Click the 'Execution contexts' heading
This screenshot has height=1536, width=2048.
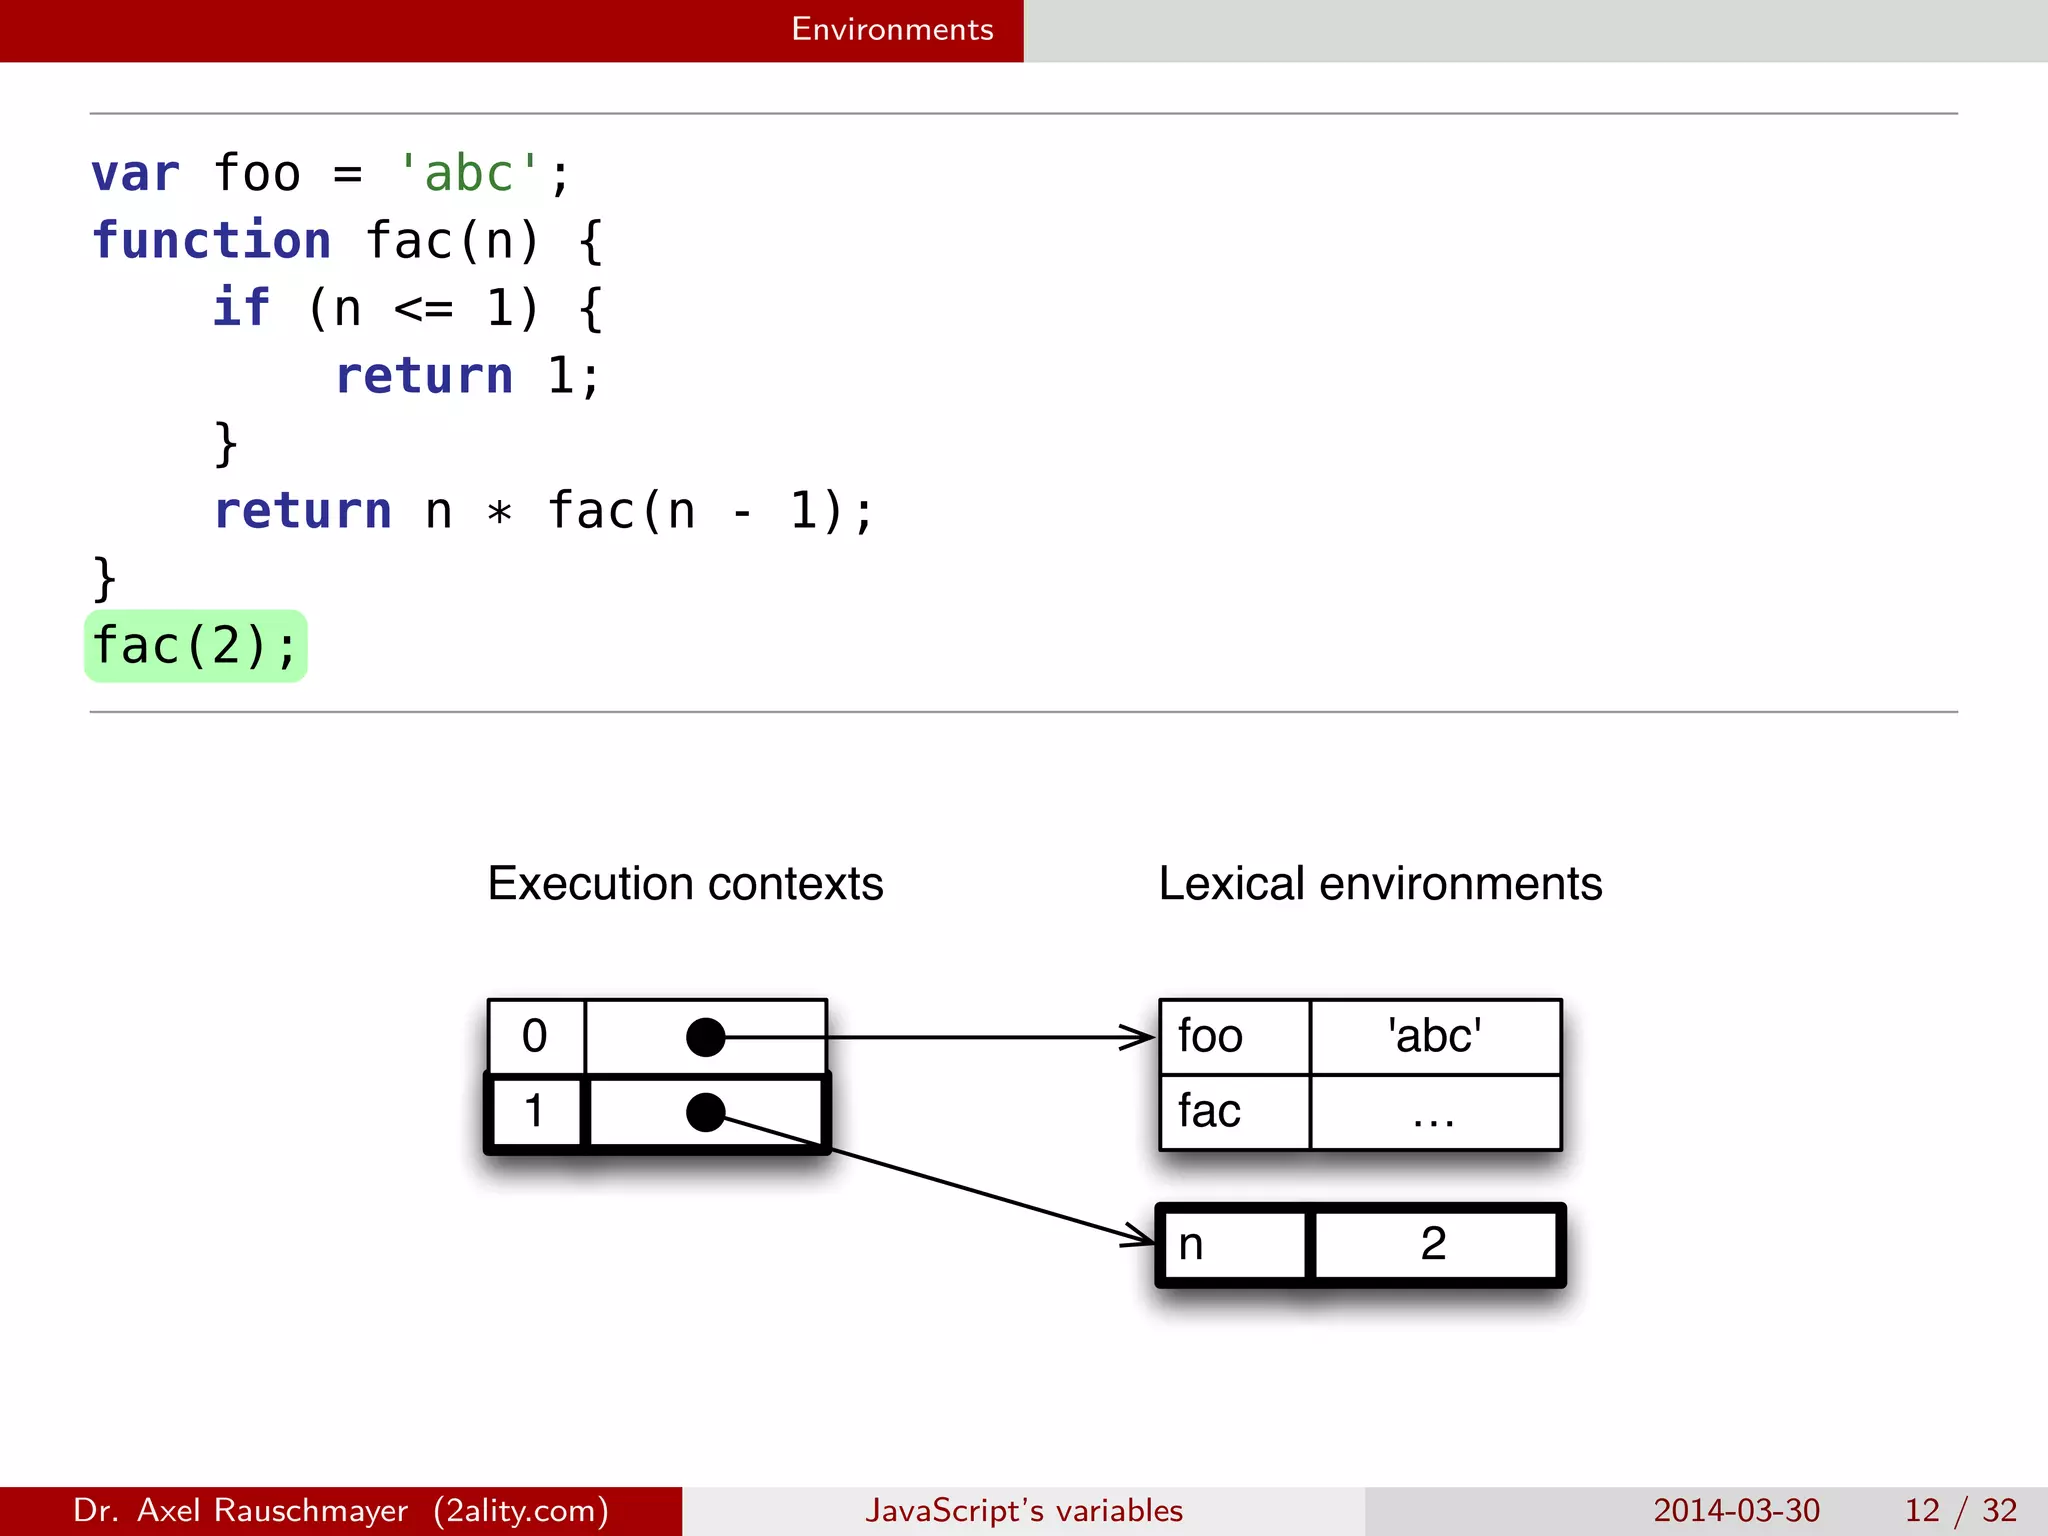pos(685,884)
